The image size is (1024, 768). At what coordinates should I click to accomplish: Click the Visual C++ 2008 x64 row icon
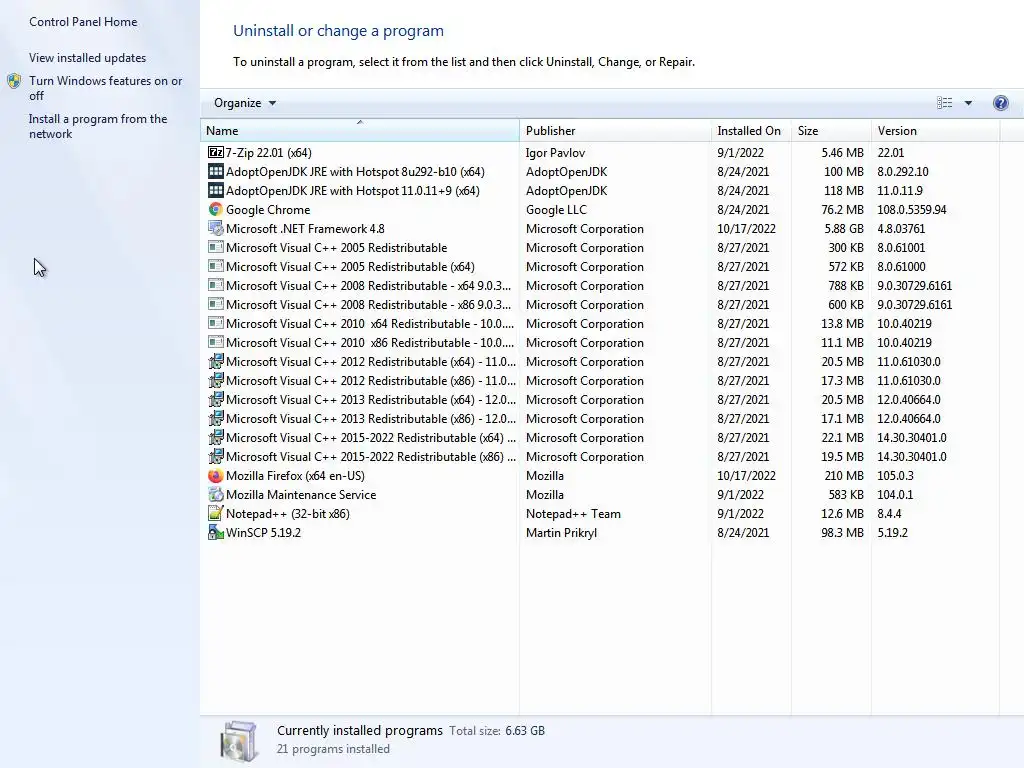216,285
